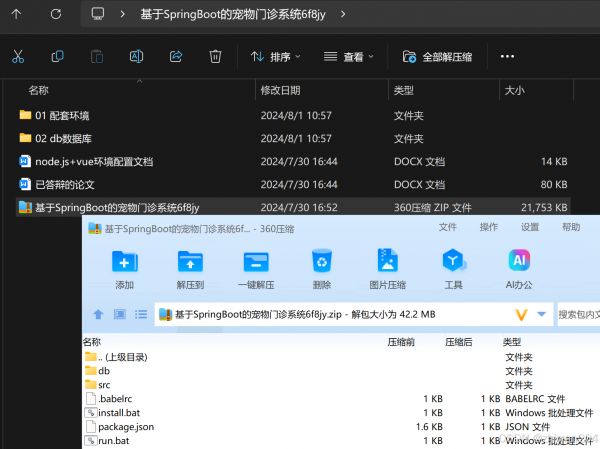Open the path bar dropdown arrow

tap(541, 315)
